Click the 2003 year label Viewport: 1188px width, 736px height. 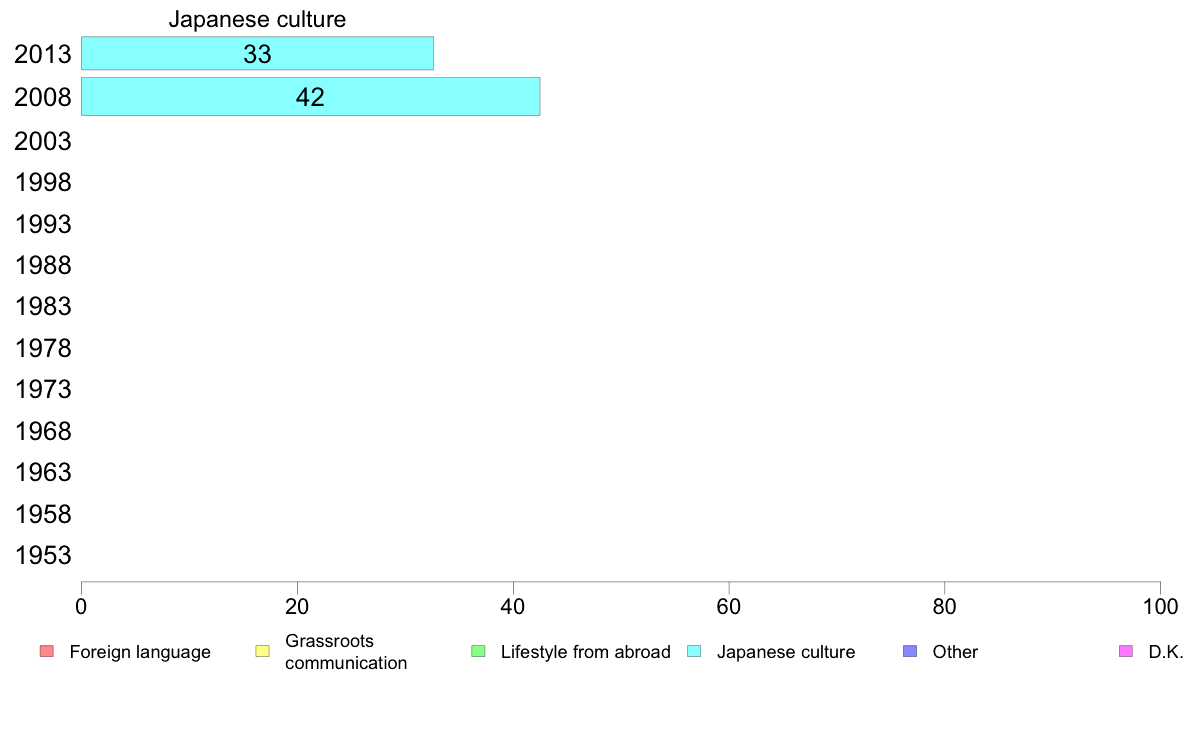tap(42, 141)
